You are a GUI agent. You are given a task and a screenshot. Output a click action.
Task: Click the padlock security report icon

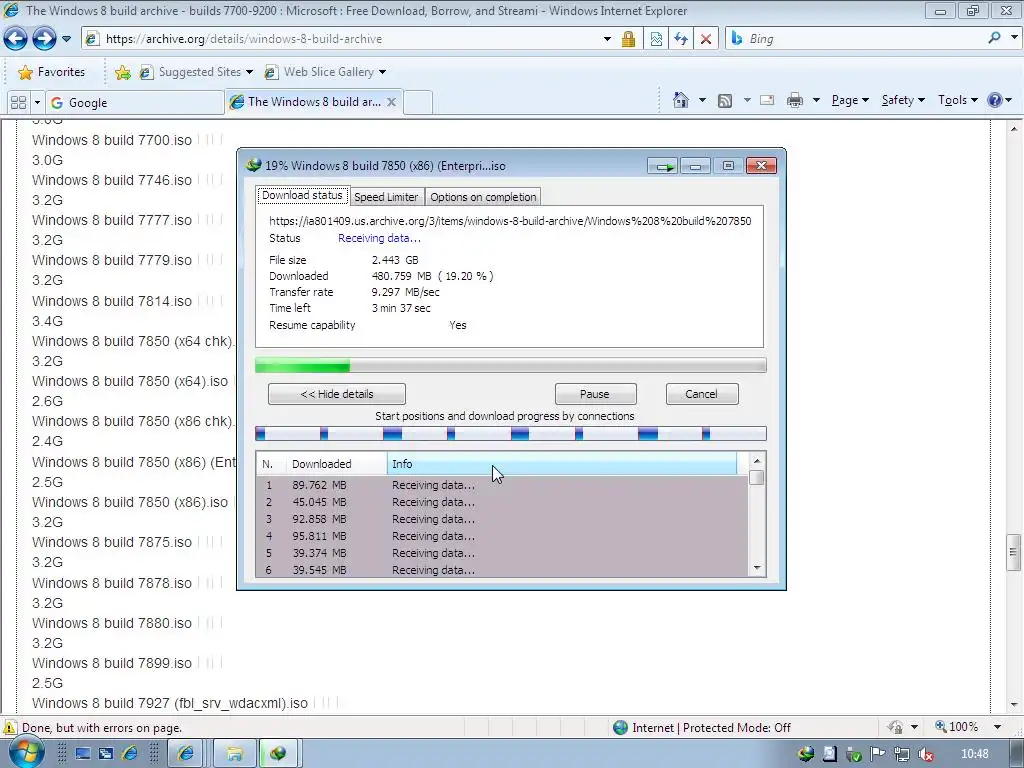pos(628,39)
